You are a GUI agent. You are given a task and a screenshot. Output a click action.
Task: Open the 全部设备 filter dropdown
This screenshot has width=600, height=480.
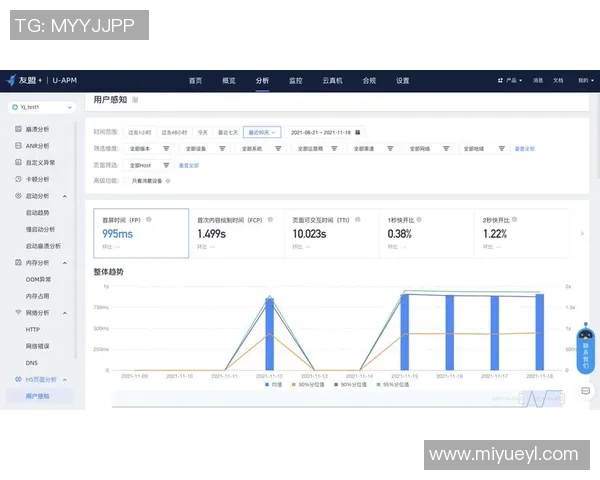point(204,149)
